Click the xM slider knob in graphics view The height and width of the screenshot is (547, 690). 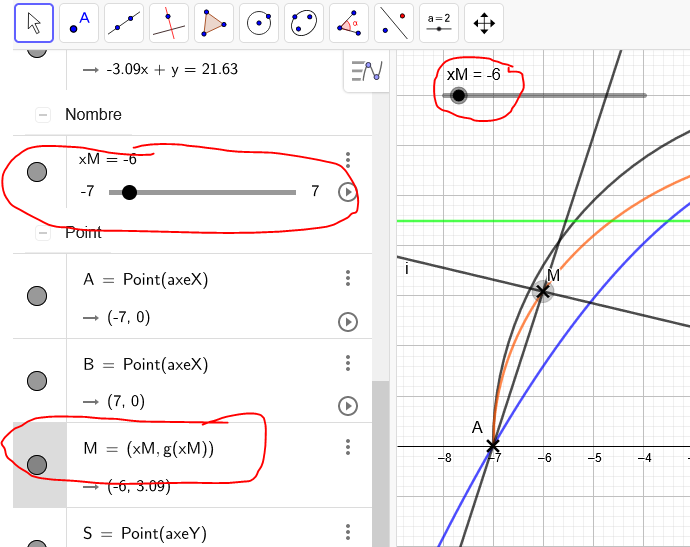pyautogui.click(x=458, y=95)
